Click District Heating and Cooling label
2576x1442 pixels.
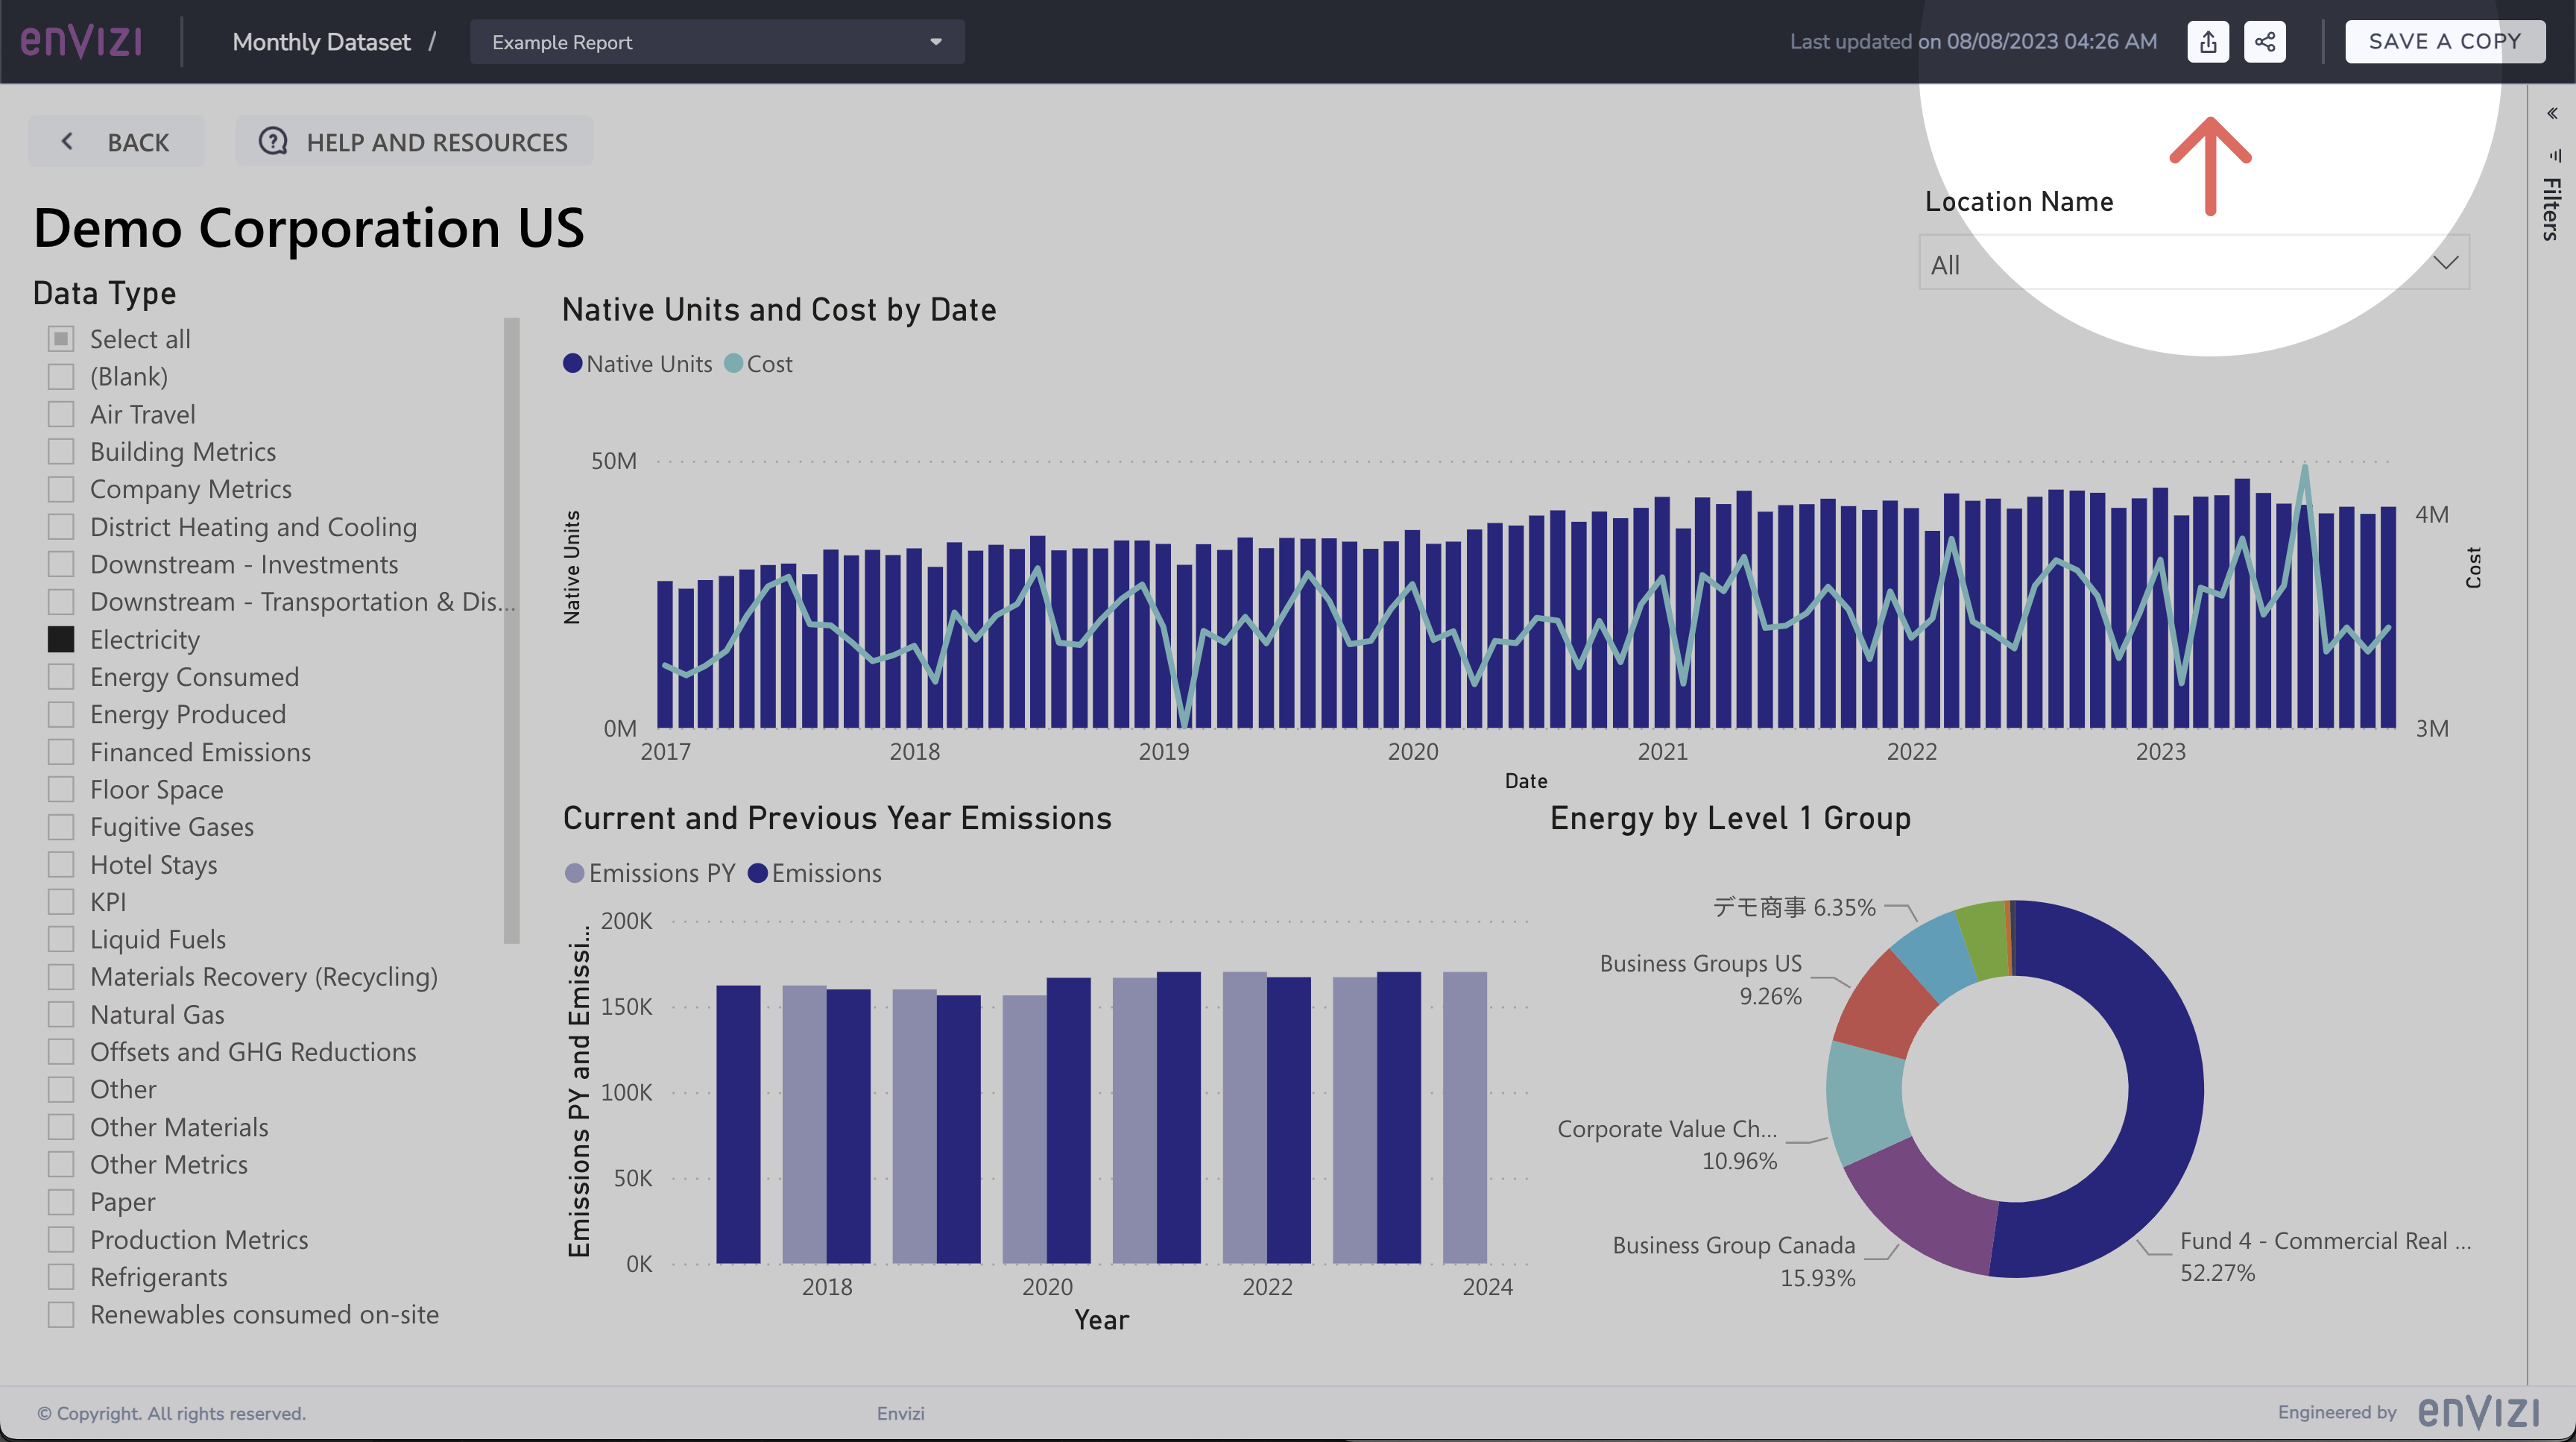pyautogui.click(x=253, y=527)
